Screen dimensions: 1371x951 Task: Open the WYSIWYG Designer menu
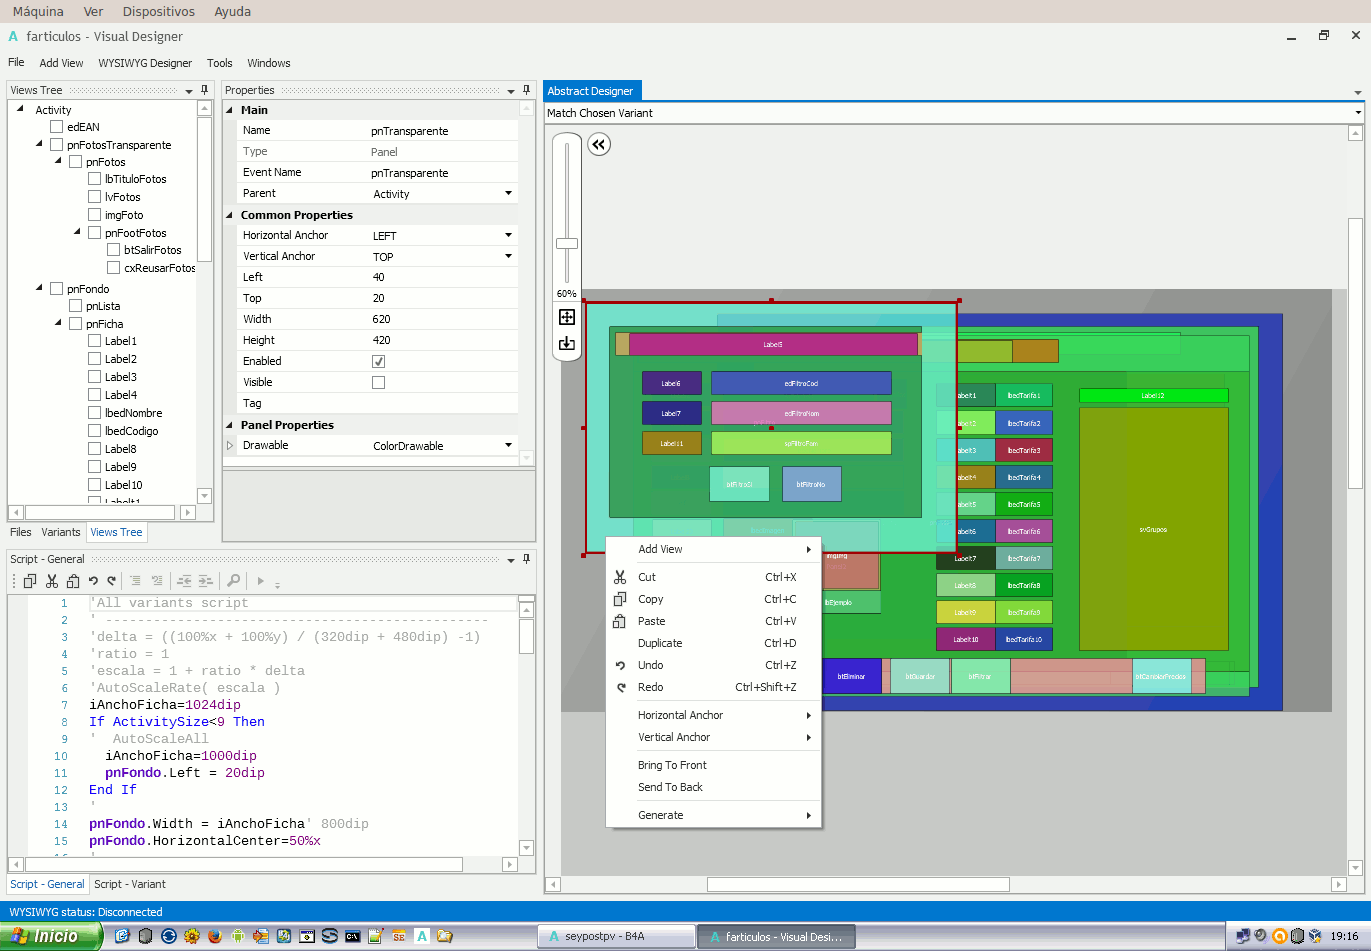pos(145,63)
